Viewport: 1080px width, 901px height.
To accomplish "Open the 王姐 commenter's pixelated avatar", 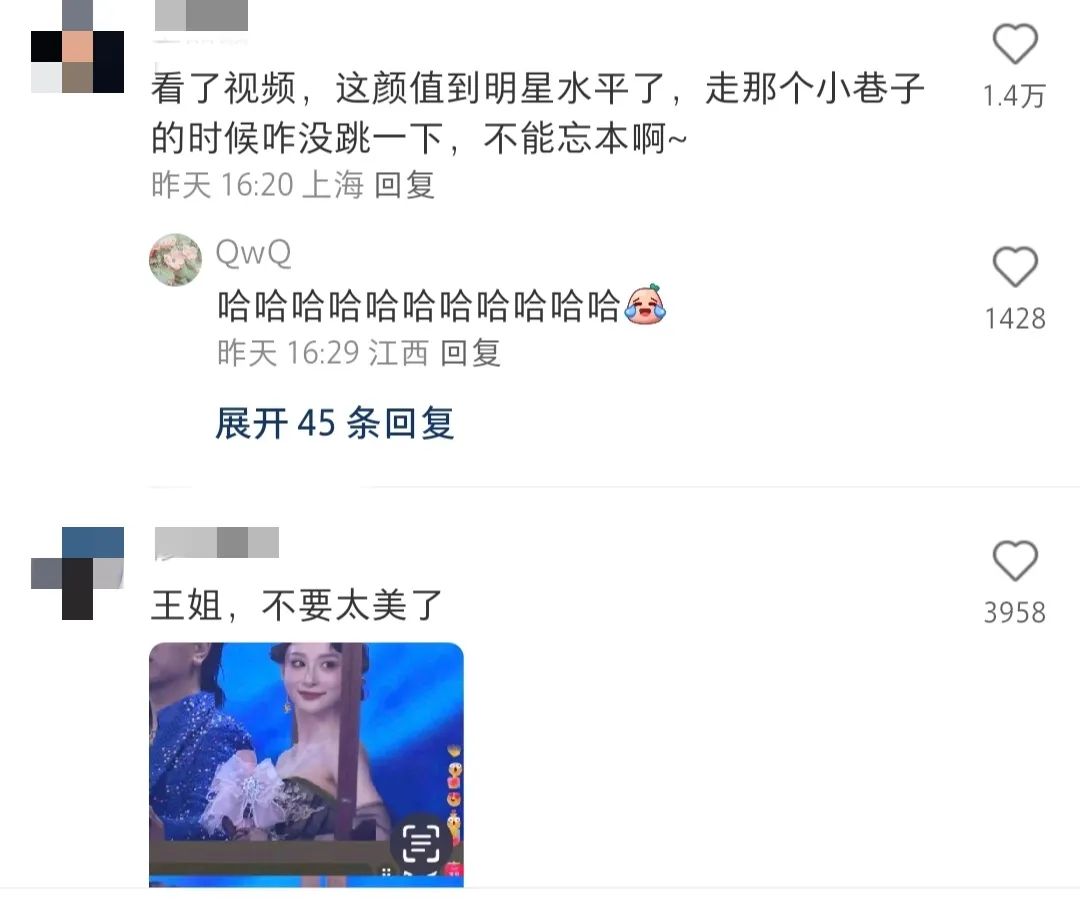I will [77, 573].
